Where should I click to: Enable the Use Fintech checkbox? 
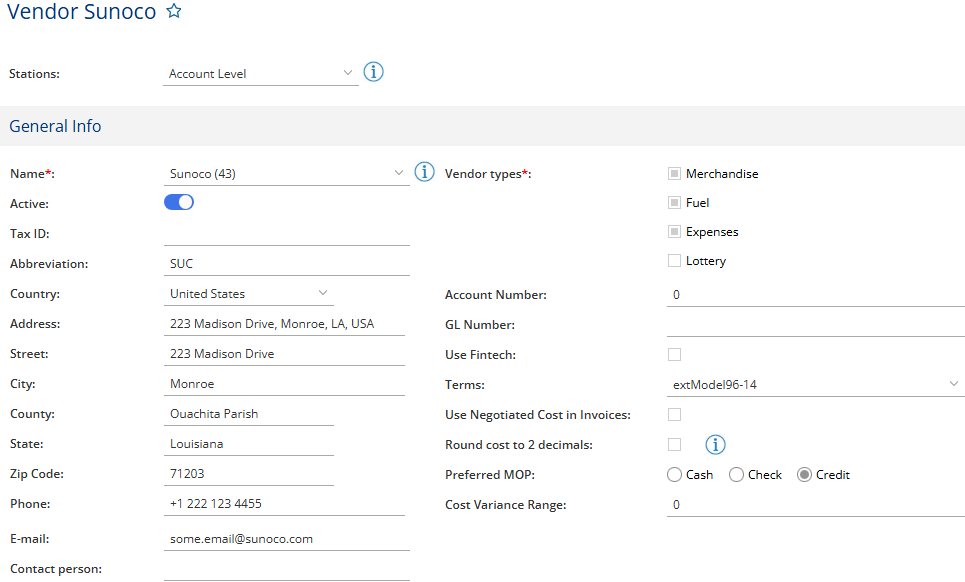point(674,354)
